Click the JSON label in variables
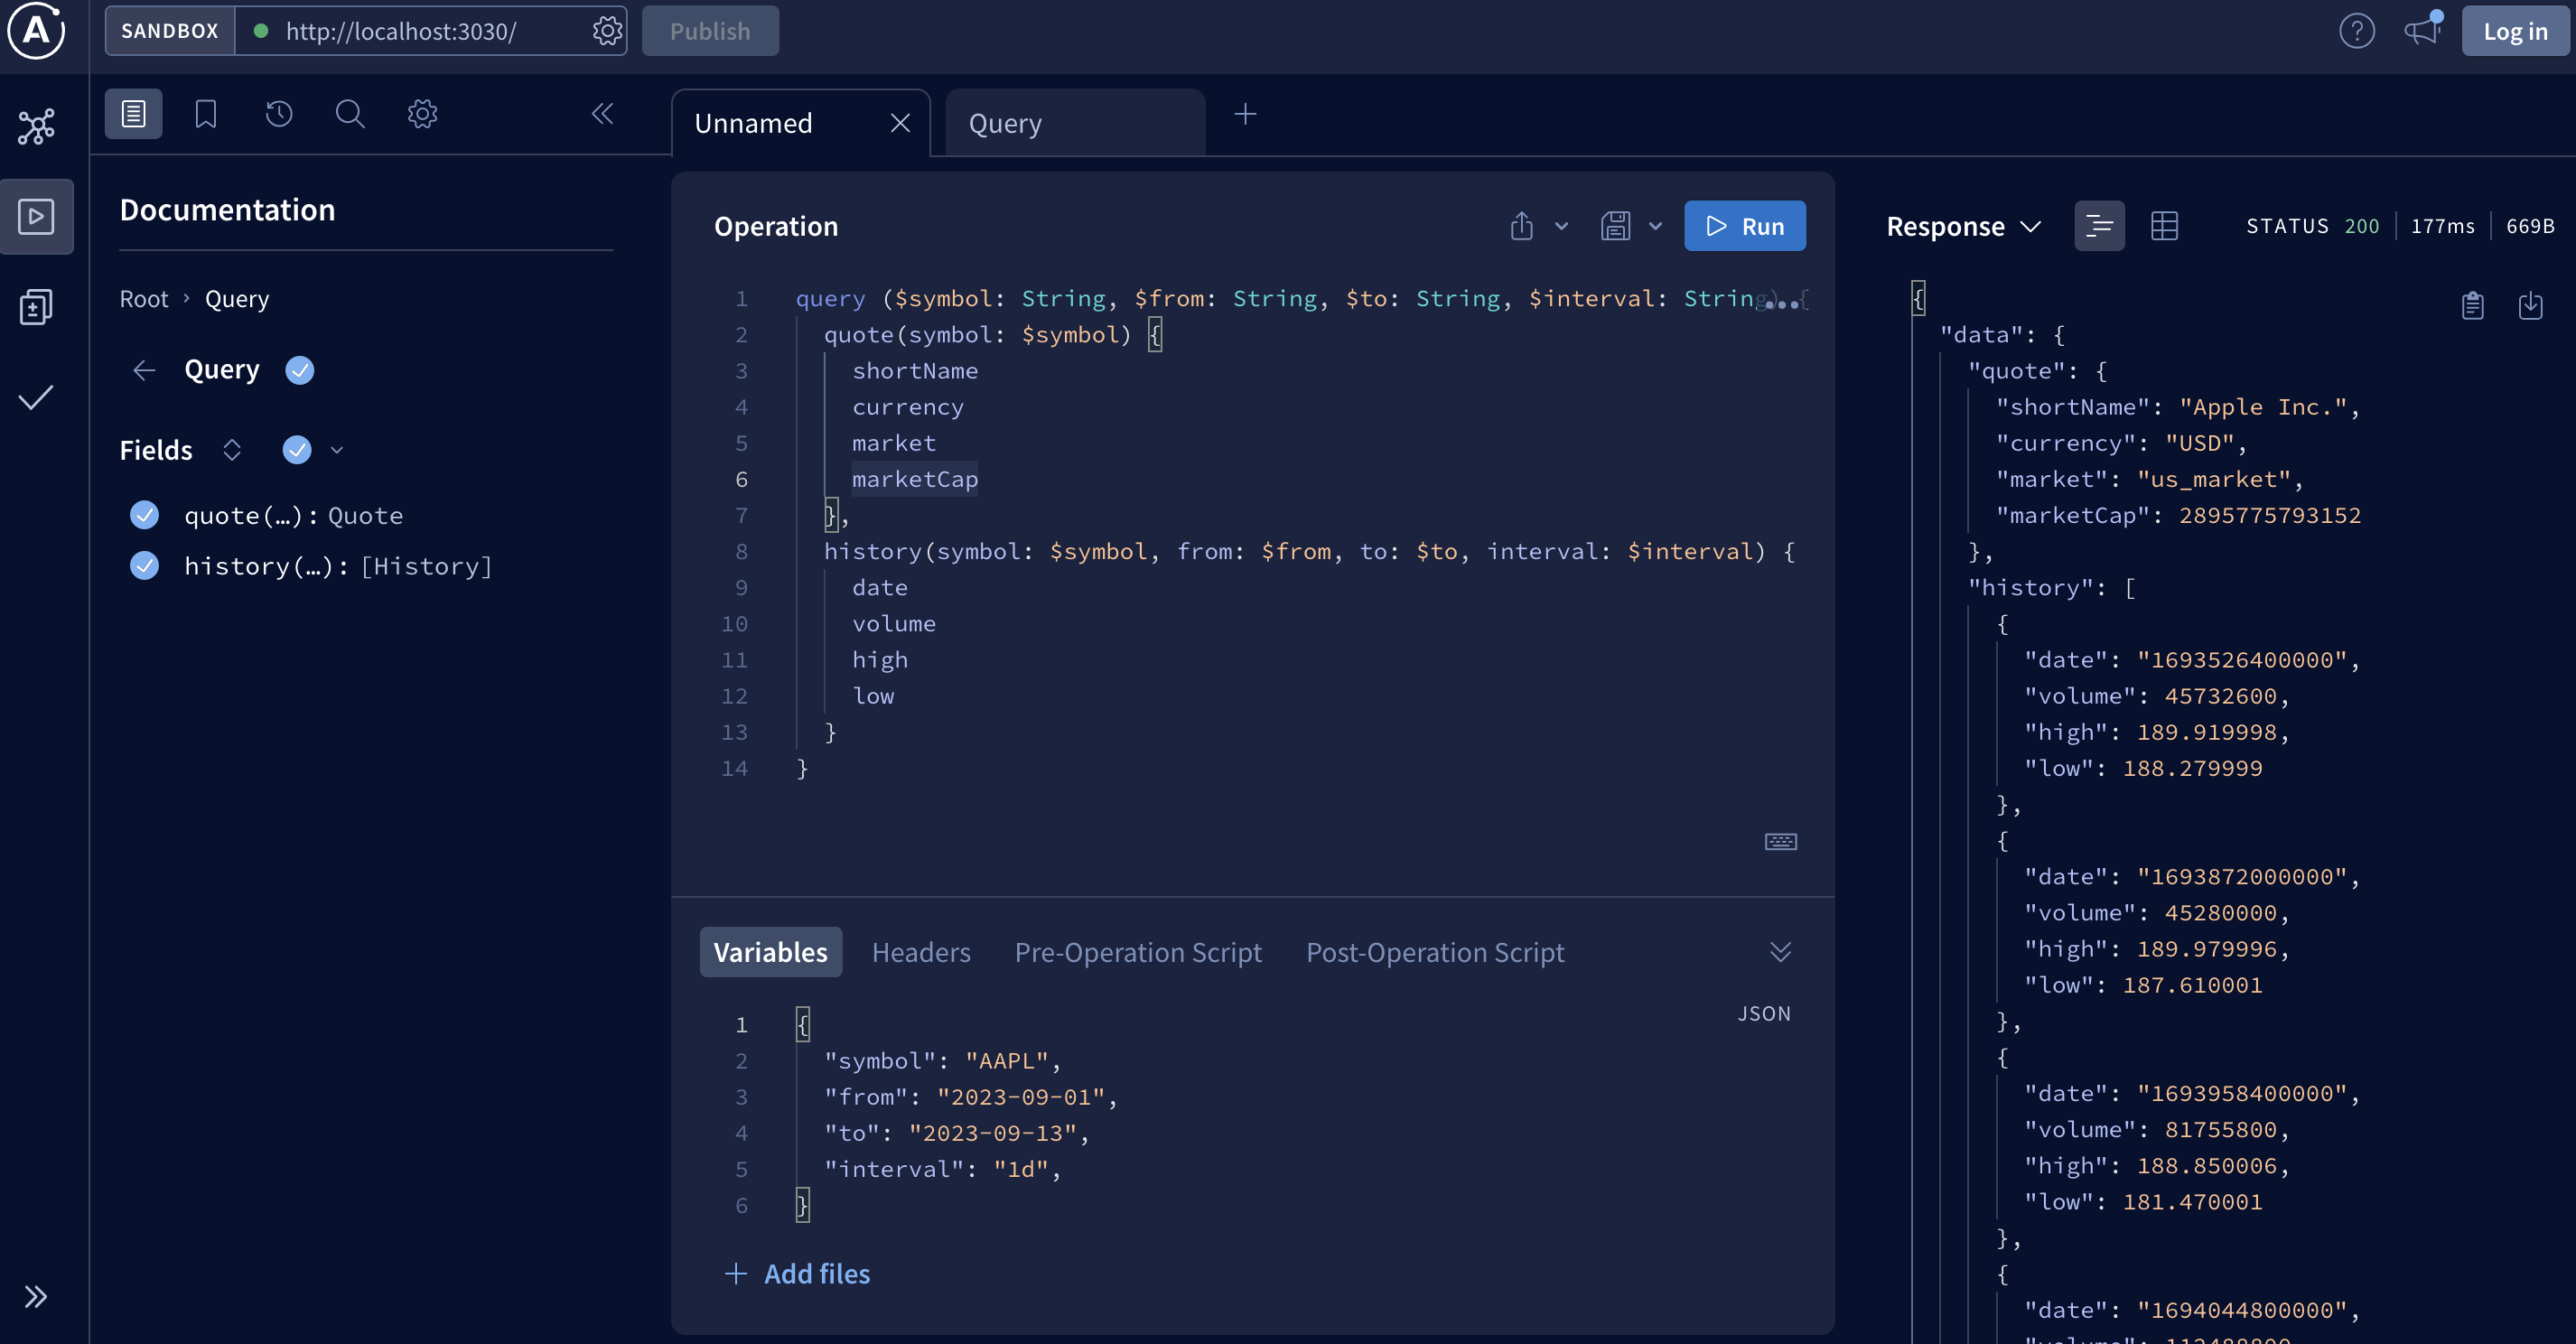 point(1764,1013)
